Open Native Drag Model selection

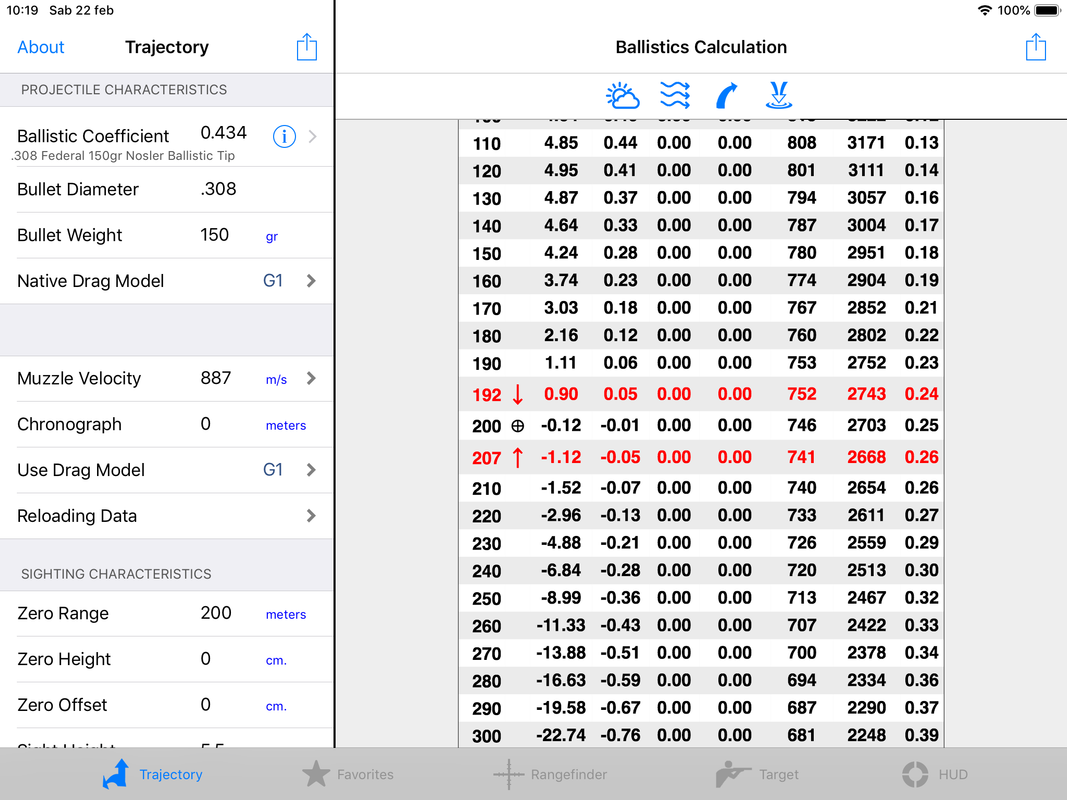167,281
